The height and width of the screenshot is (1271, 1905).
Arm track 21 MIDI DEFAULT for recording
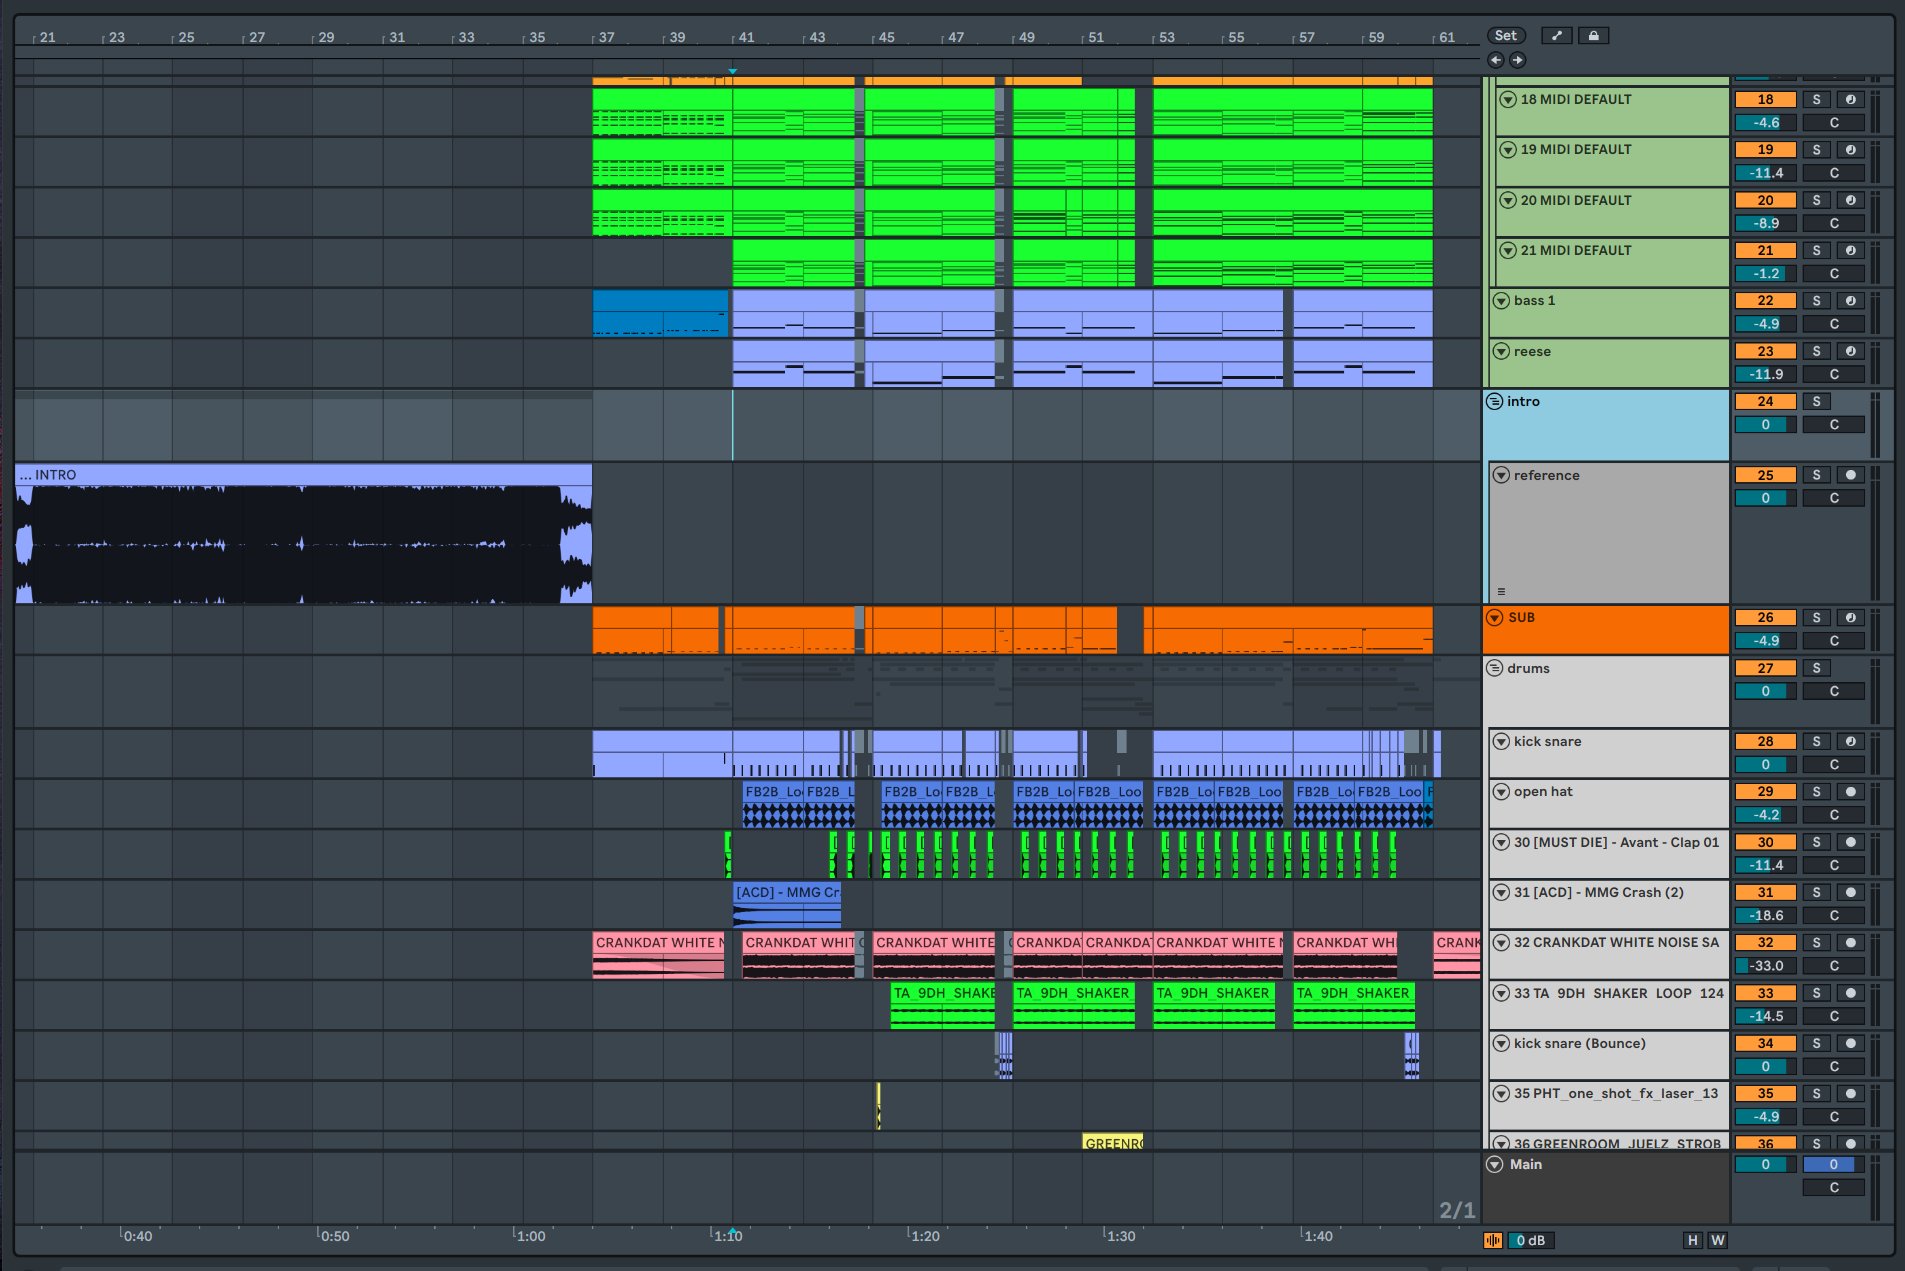(x=1851, y=250)
